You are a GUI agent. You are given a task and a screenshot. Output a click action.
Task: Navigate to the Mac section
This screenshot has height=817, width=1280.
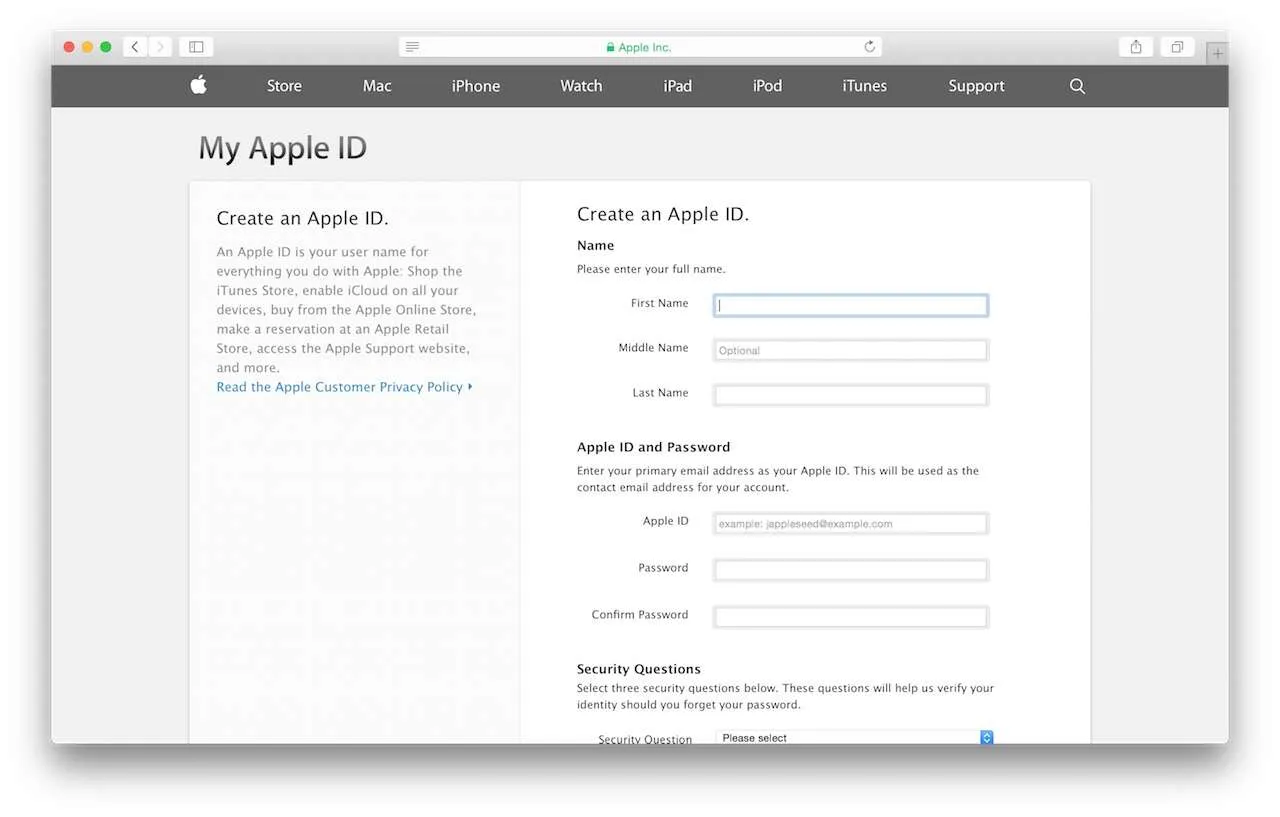377,86
